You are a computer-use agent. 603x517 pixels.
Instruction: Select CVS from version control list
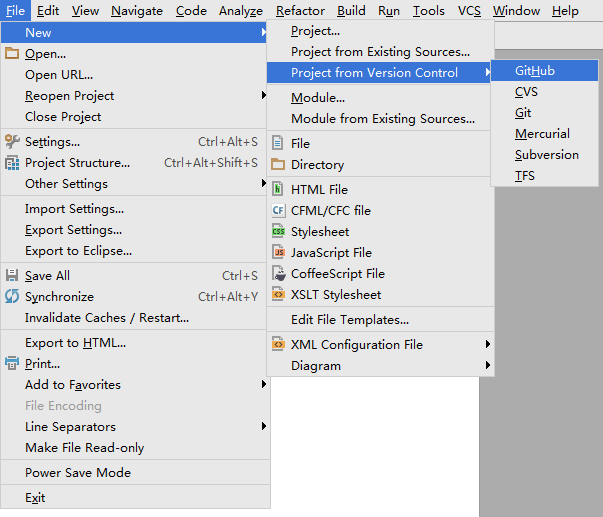[x=544, y=92]
